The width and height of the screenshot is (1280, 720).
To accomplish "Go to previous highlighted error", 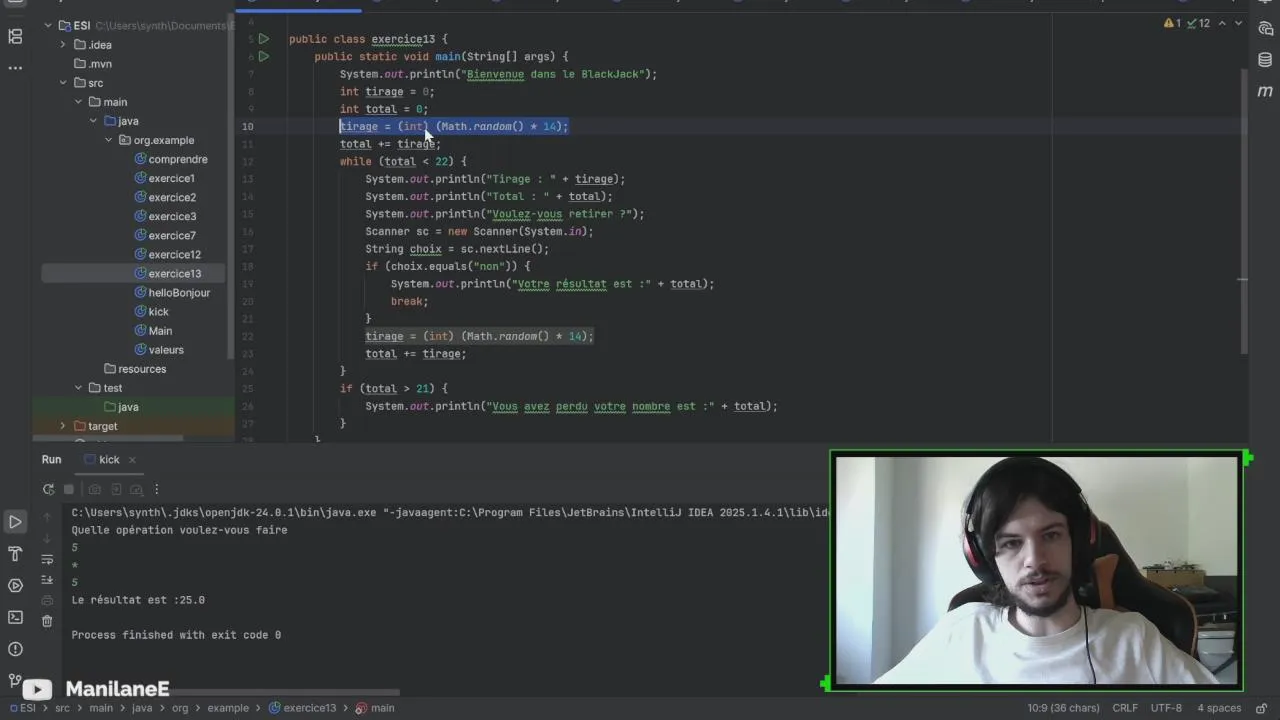I will [x=1223, y=23].
